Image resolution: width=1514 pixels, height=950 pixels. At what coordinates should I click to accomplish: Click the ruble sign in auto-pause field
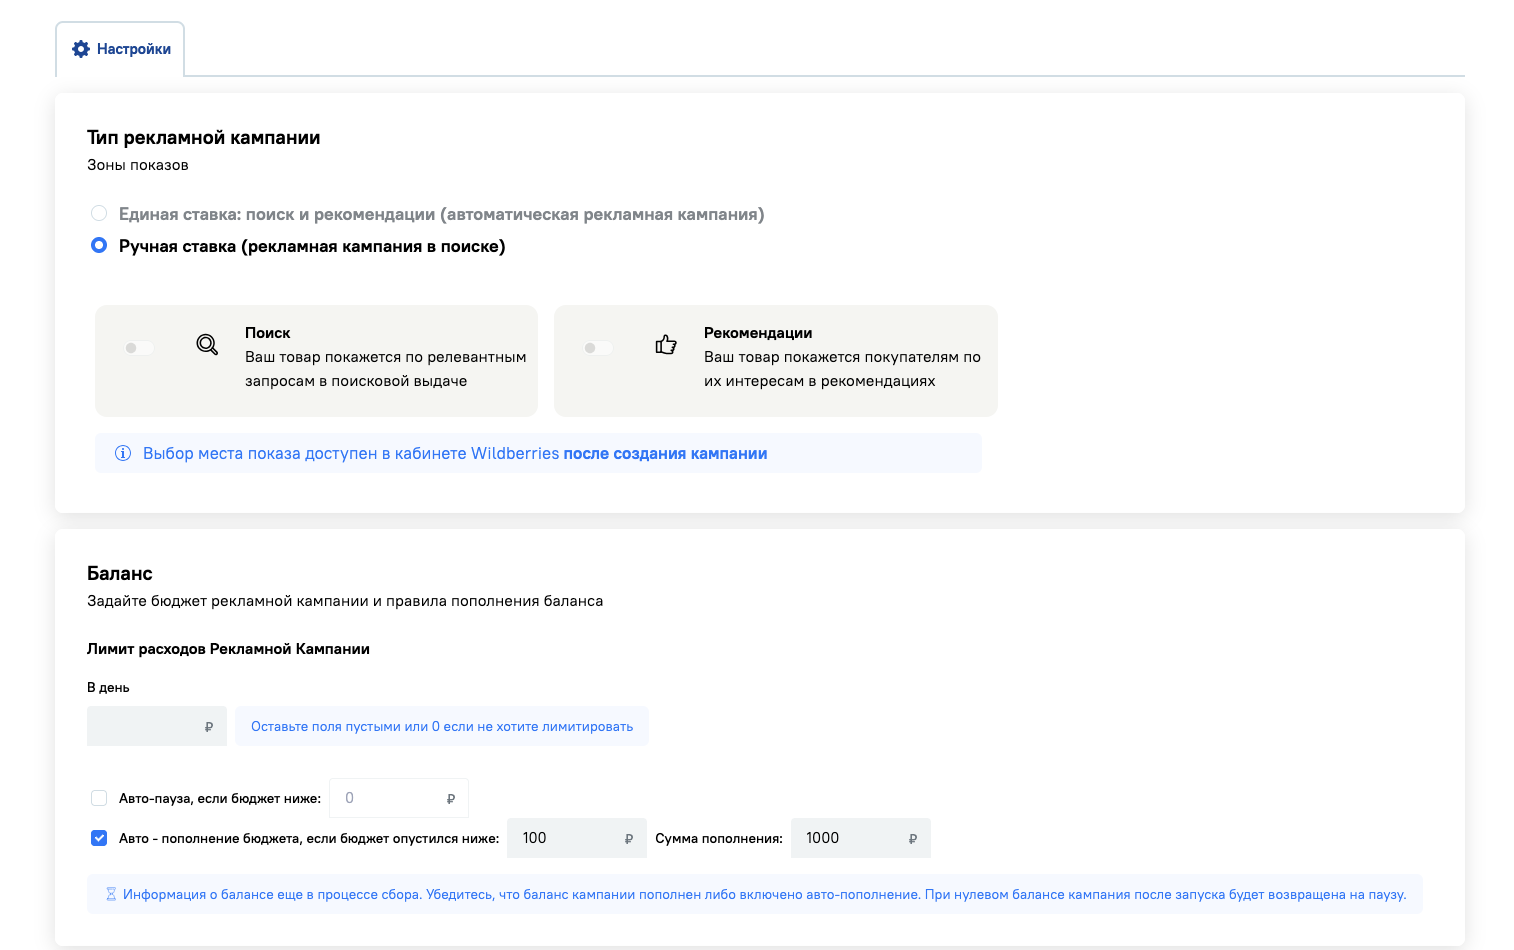[x=450, y=799]
